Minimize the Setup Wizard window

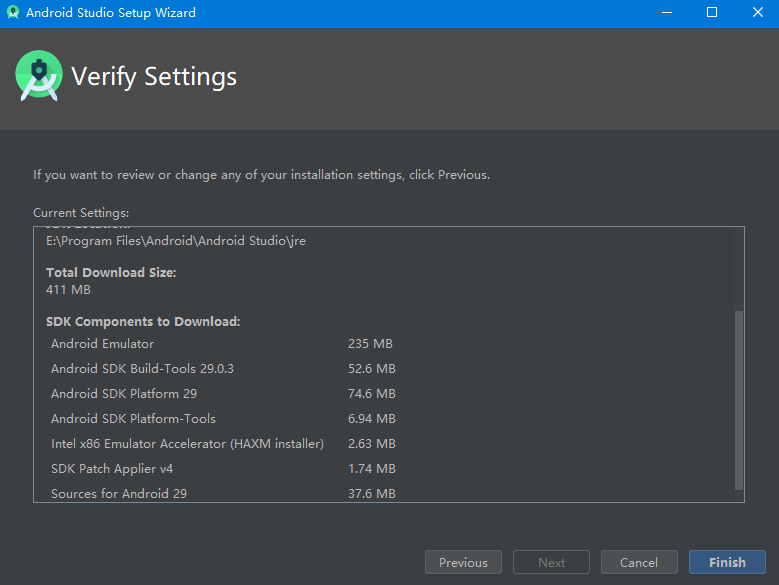[667, 12]
